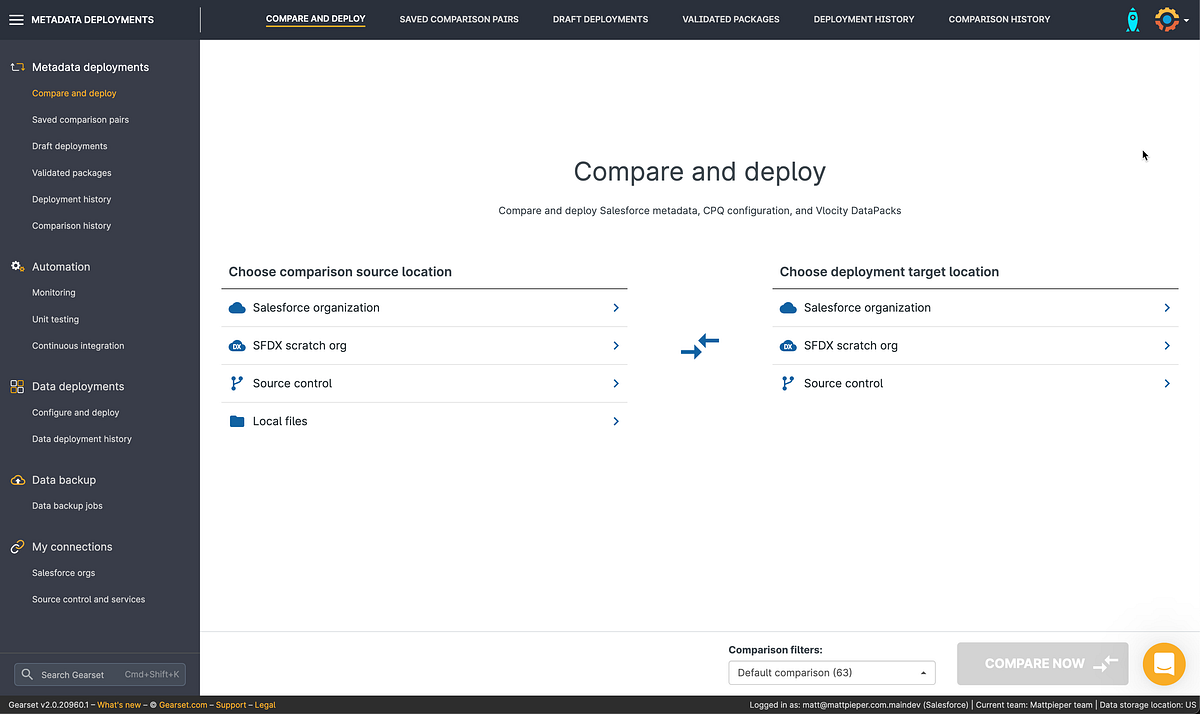Click the Local files folder icon
Viewport: 1200px width, 714px height.
[x=237, y=421]
